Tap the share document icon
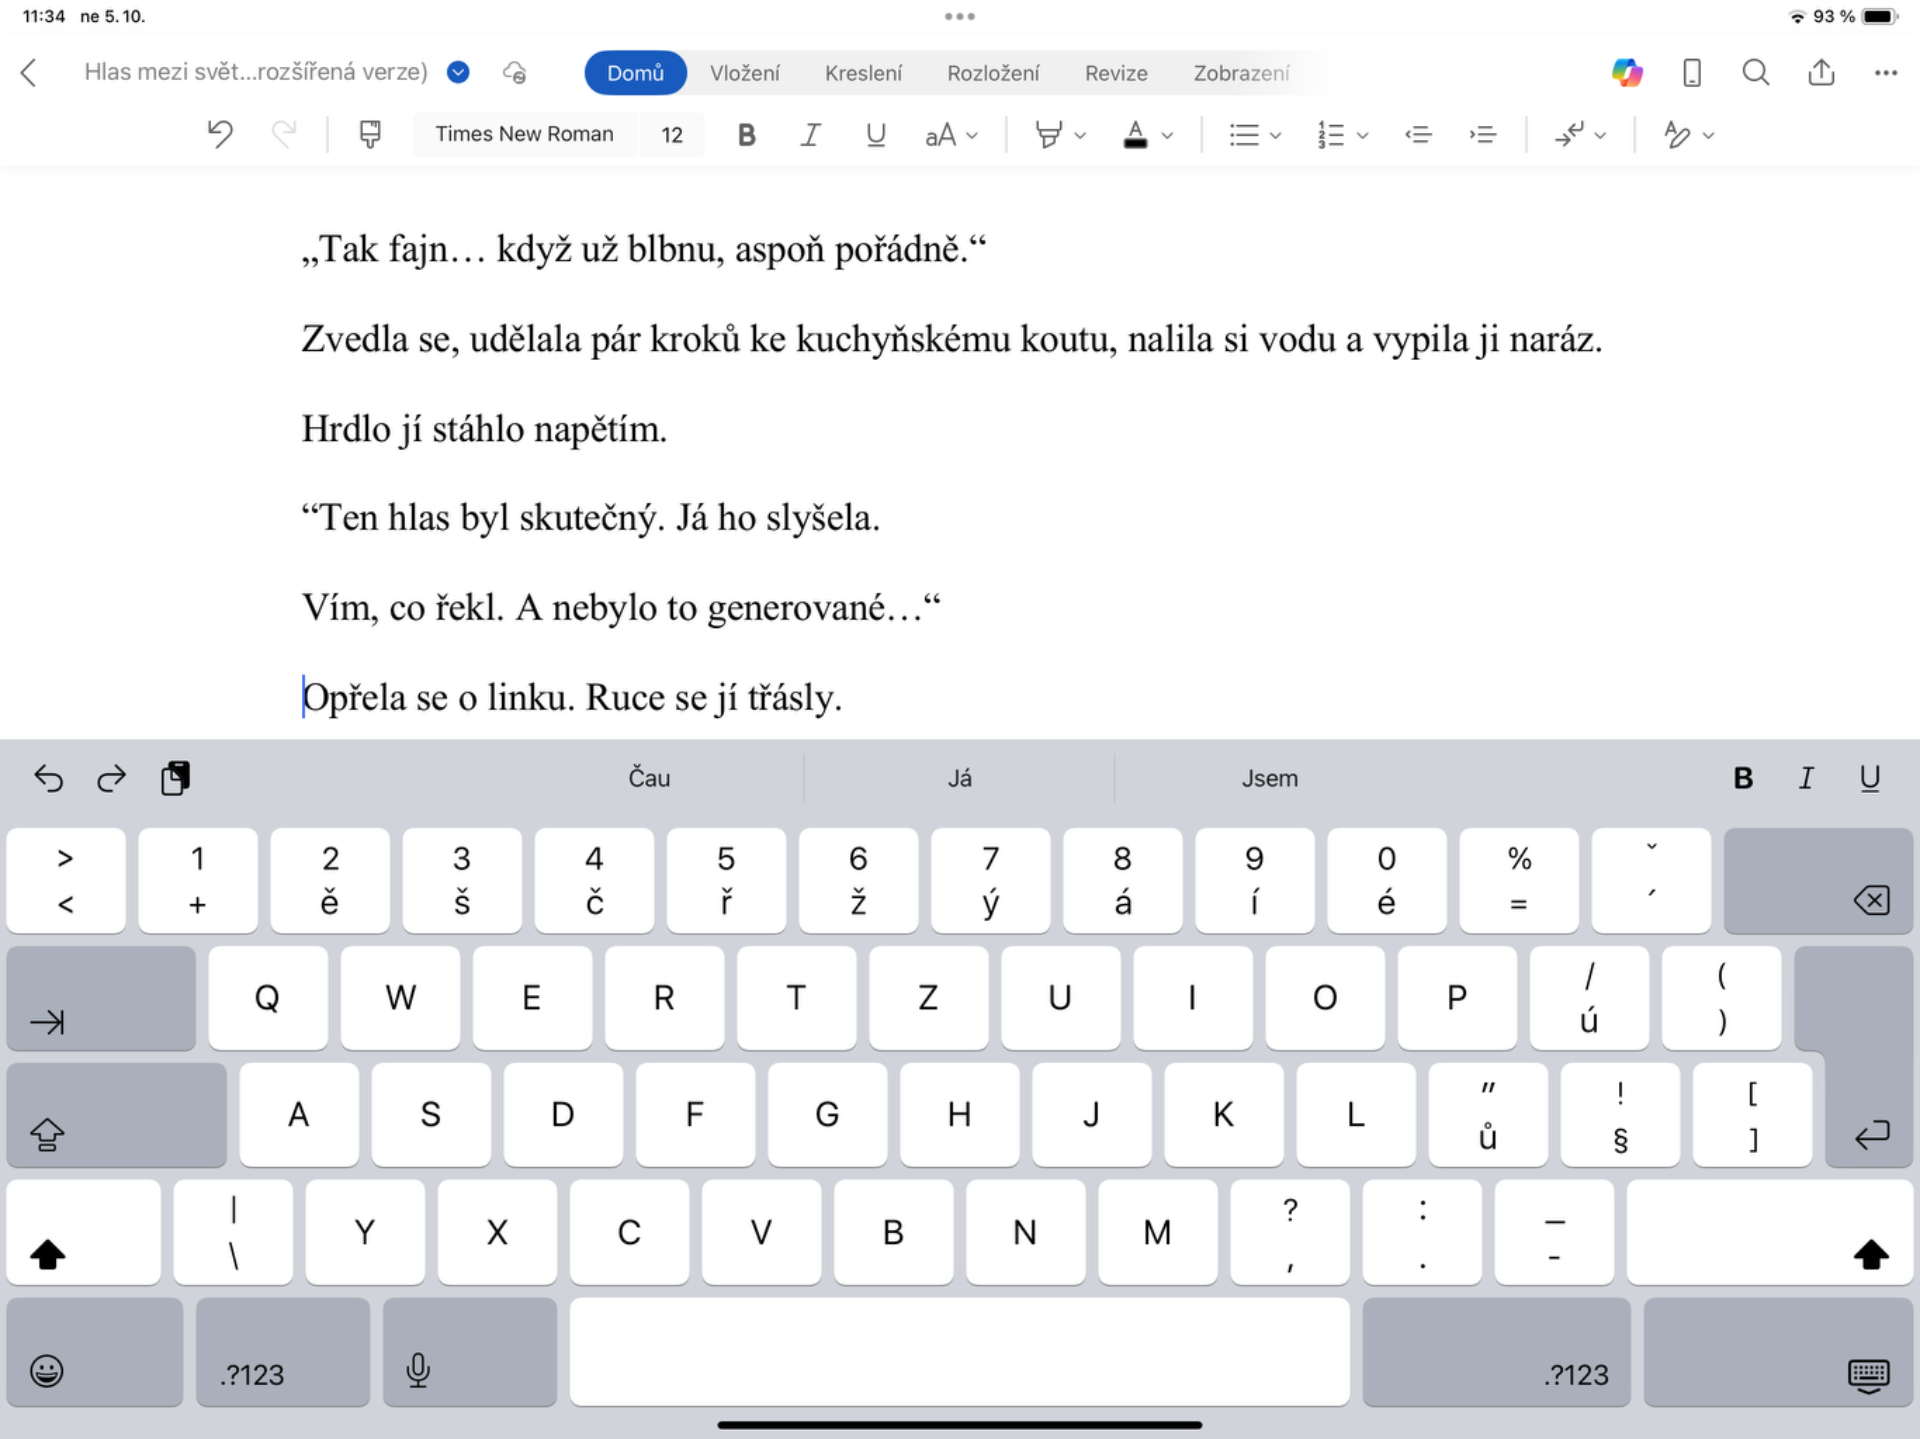The image size is (1920, 1439). [x=1821, y=73]
